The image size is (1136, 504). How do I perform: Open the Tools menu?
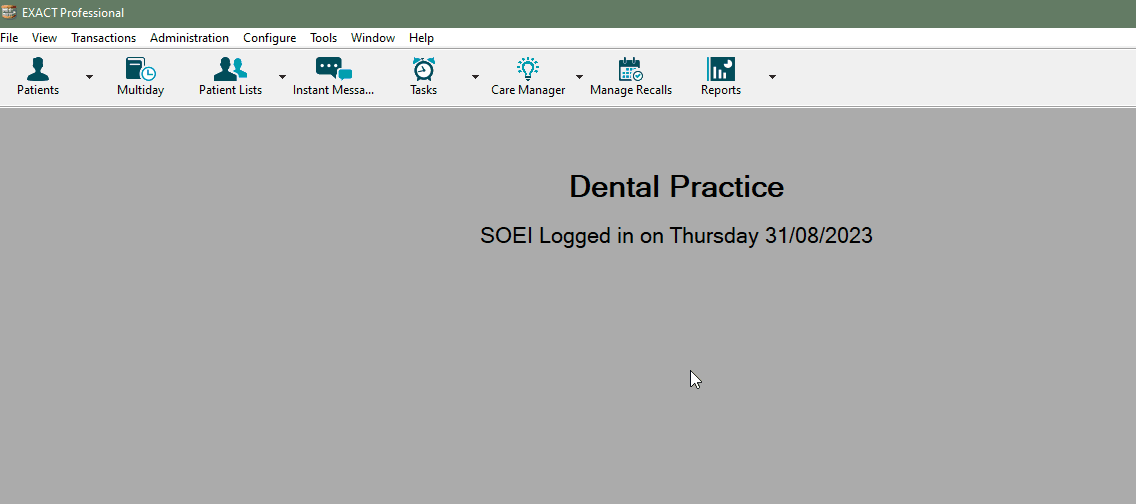324,38
